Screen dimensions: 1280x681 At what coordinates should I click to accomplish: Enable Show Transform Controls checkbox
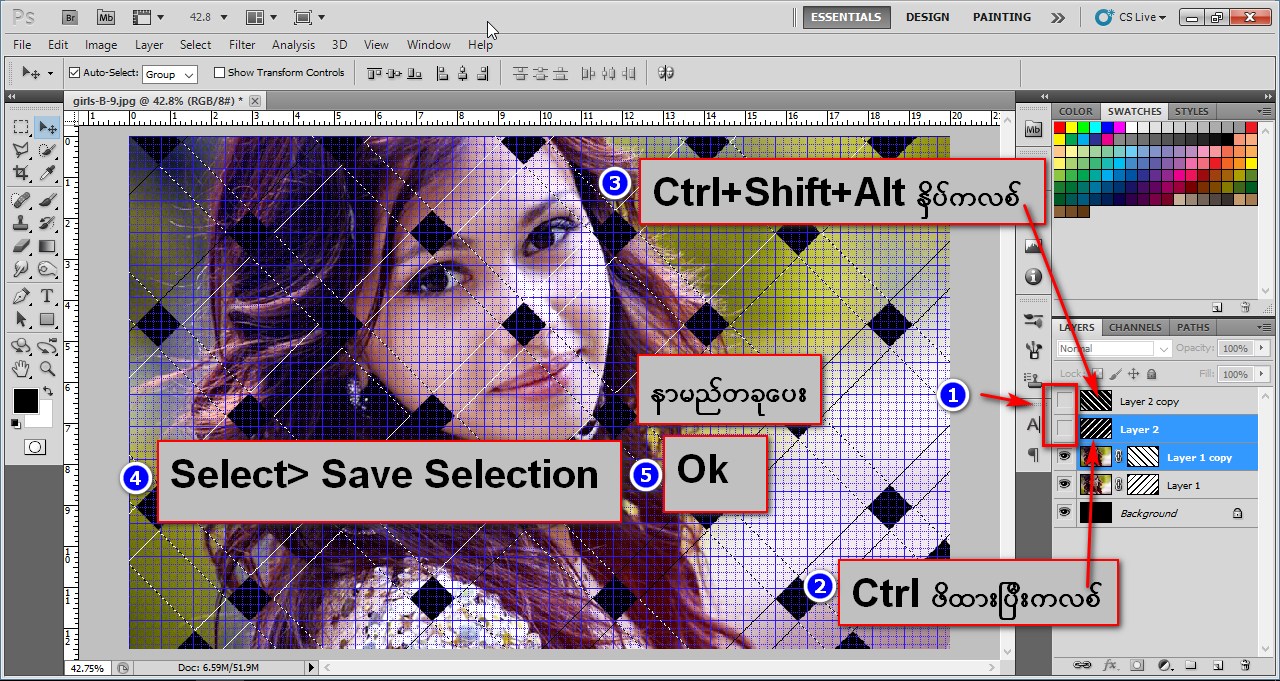click(220, 73)
